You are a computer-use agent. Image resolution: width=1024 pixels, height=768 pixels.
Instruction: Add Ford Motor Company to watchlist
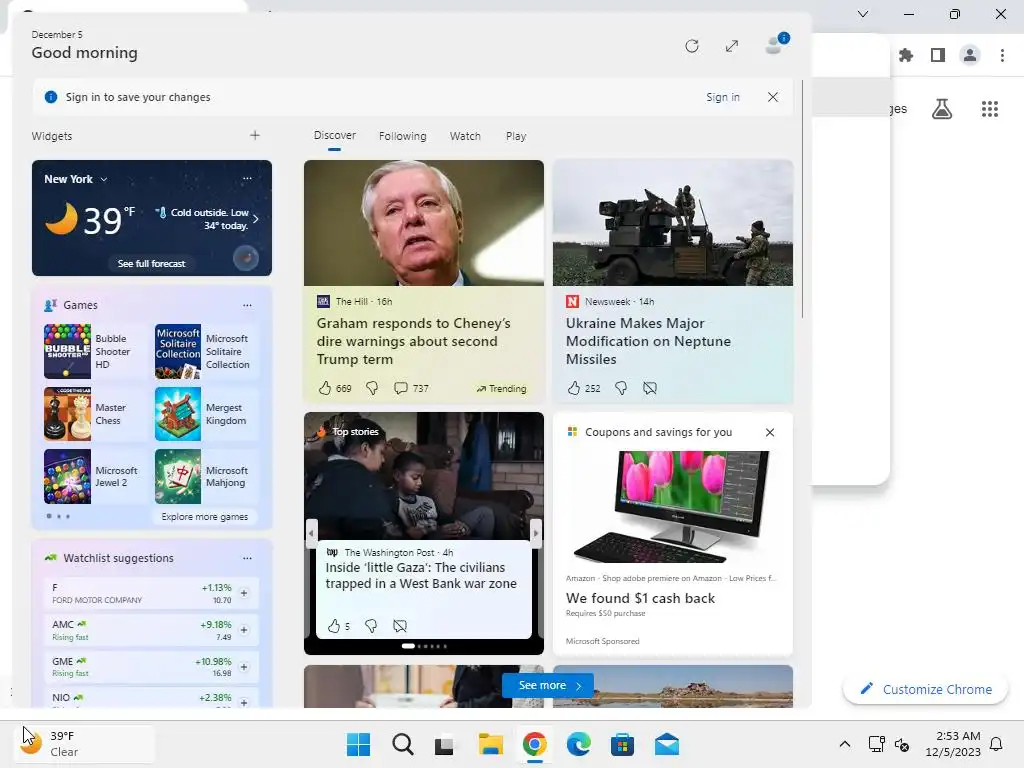pyautogui.click(x=244, y=593)
